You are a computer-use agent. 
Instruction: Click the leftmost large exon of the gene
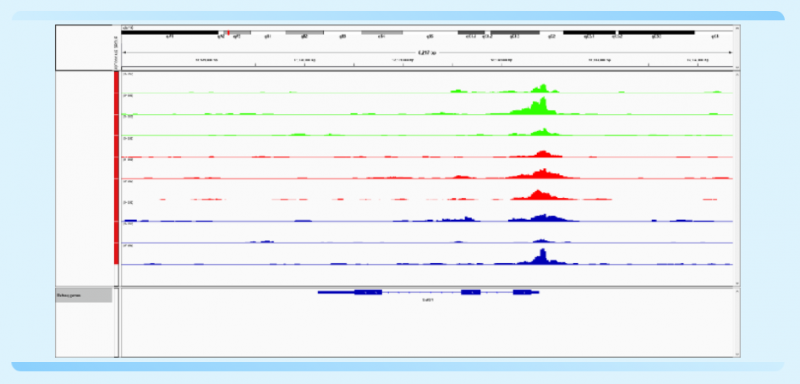coord(368,292)
